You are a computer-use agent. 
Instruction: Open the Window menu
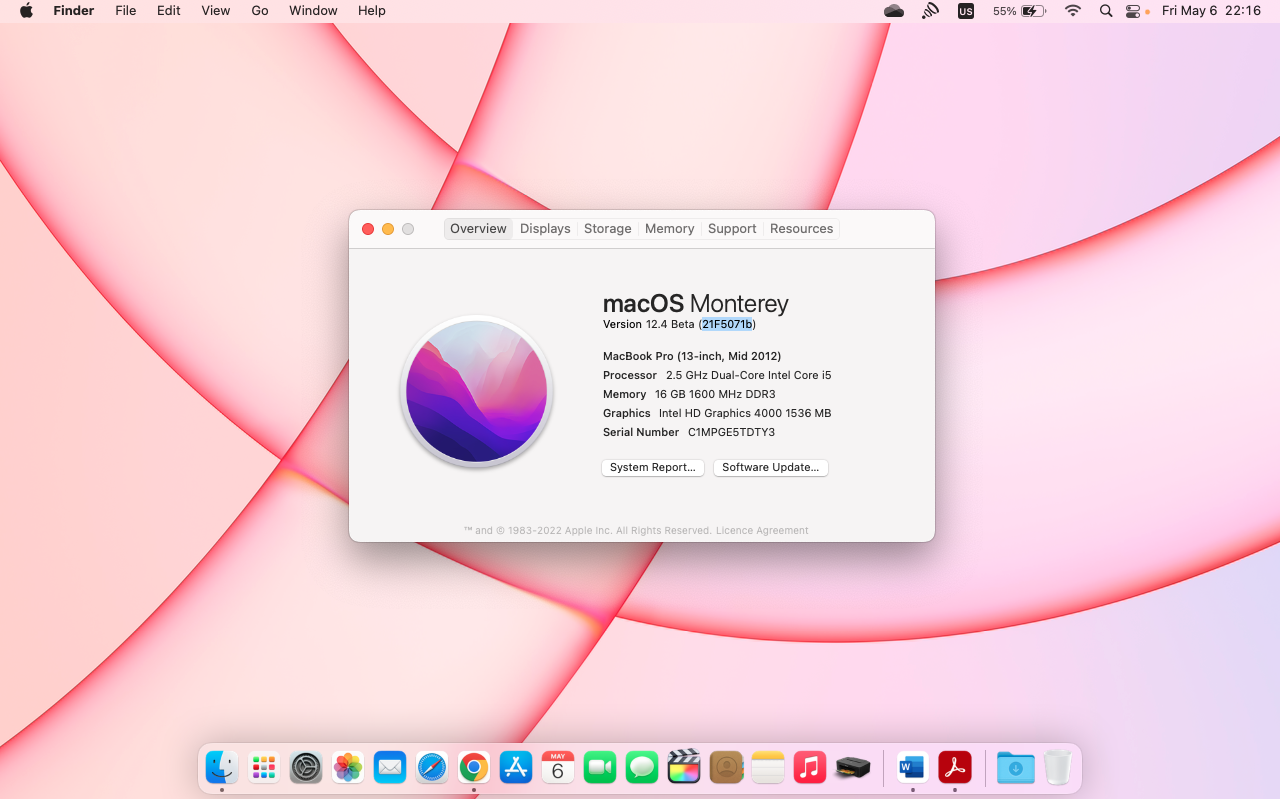tap(313, 11)
